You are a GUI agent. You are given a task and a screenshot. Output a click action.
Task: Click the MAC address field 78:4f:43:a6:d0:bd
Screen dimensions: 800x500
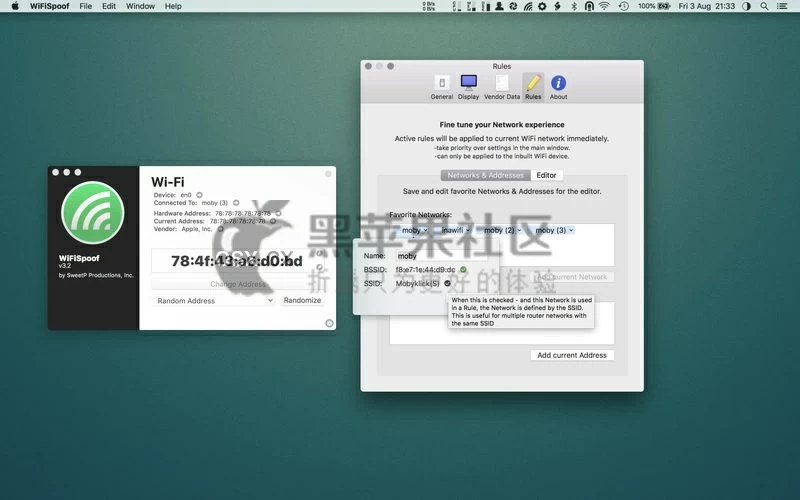[237, 261]
